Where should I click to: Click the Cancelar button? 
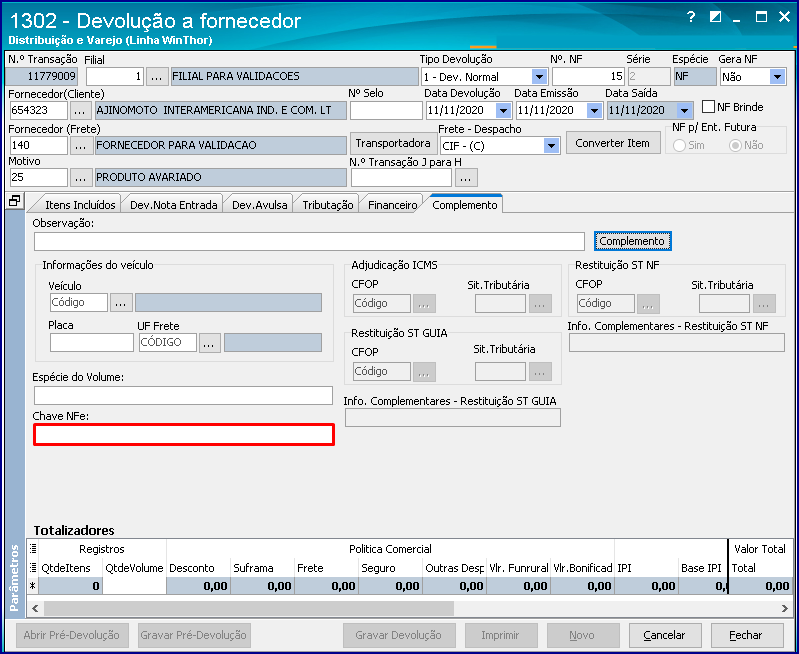[664, 635]
